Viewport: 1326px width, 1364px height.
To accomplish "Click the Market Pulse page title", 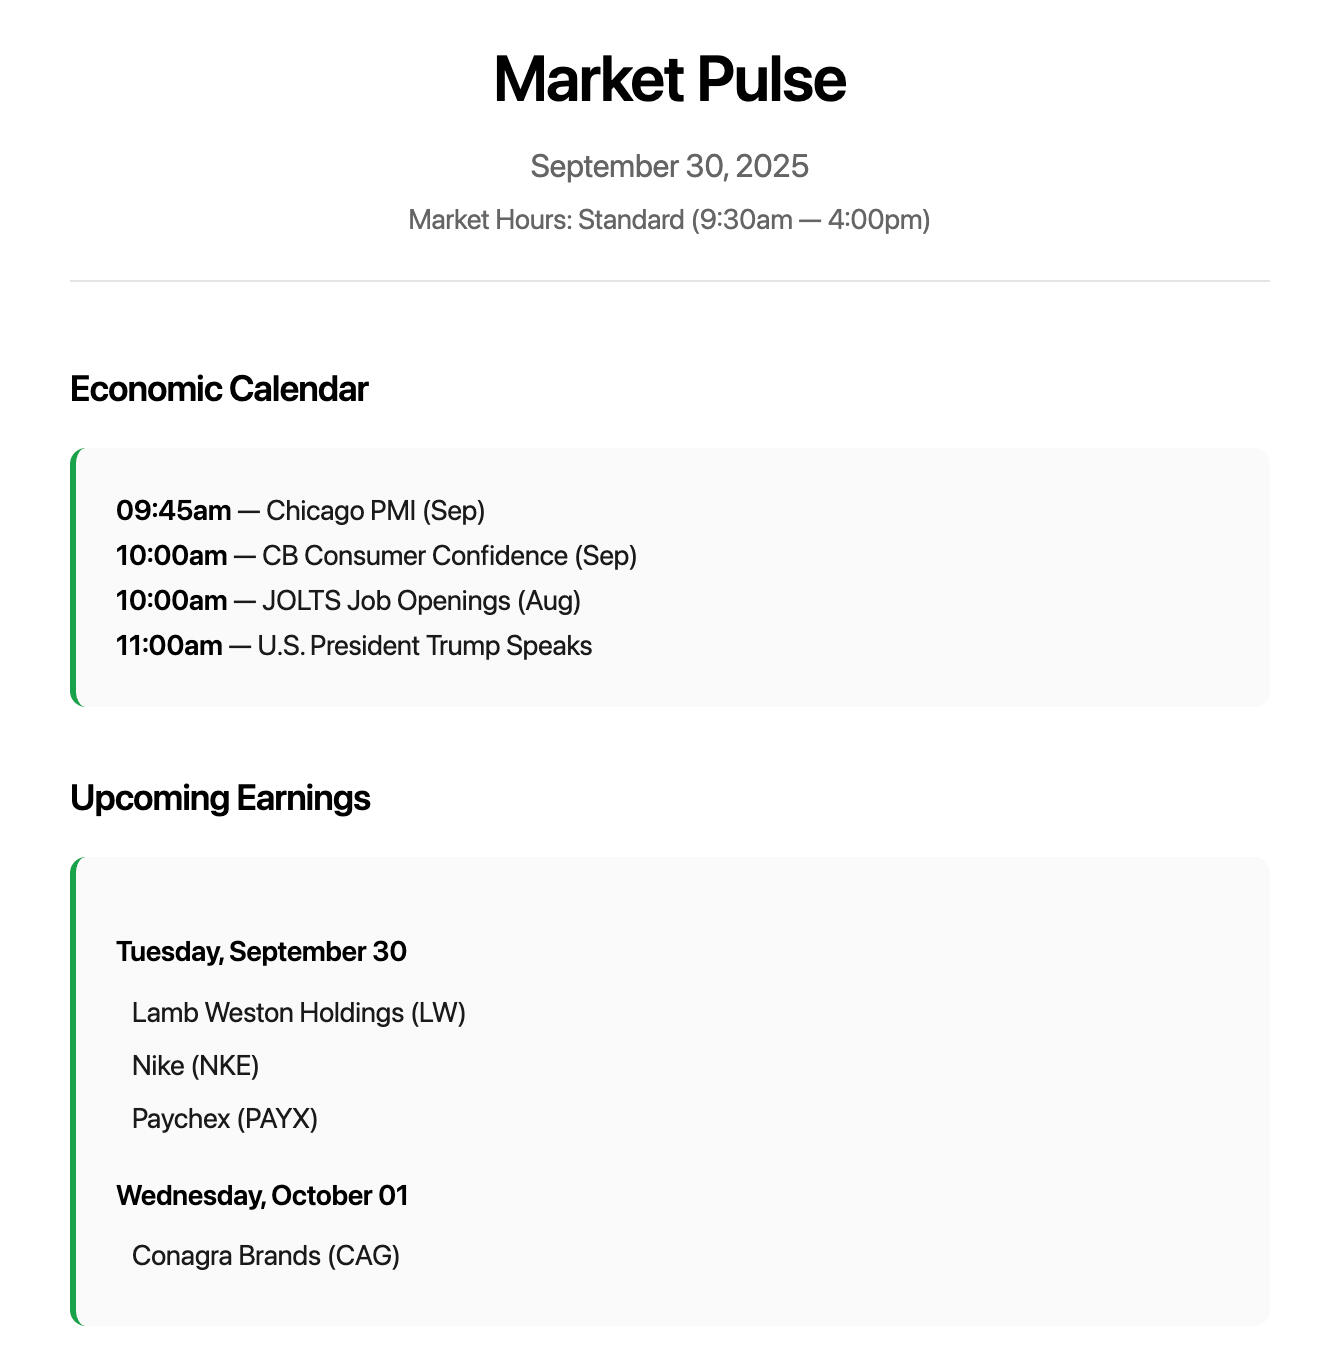I will coord(669,79).
